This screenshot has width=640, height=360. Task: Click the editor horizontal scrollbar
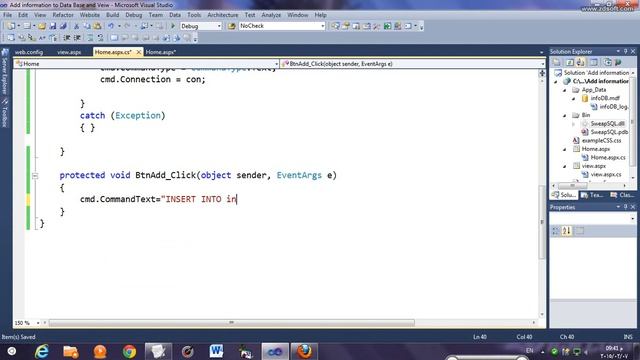(x=232, y=323)
